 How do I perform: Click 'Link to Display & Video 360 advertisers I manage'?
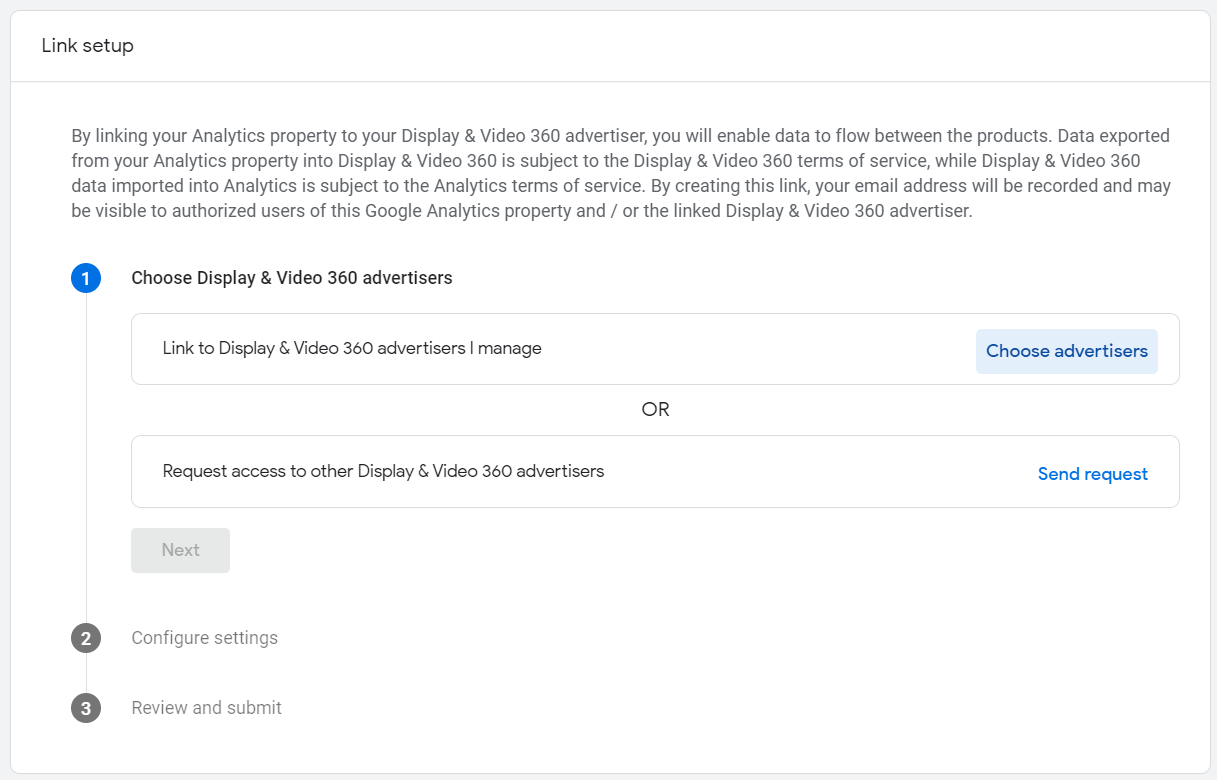352,349
